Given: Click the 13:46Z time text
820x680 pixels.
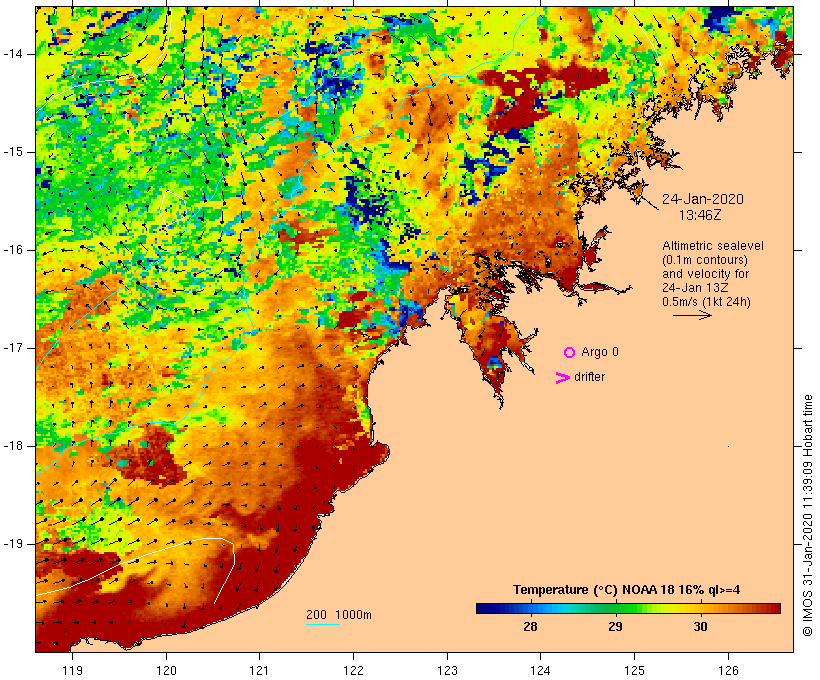Looking at the screenshot, I should (700, 215).
